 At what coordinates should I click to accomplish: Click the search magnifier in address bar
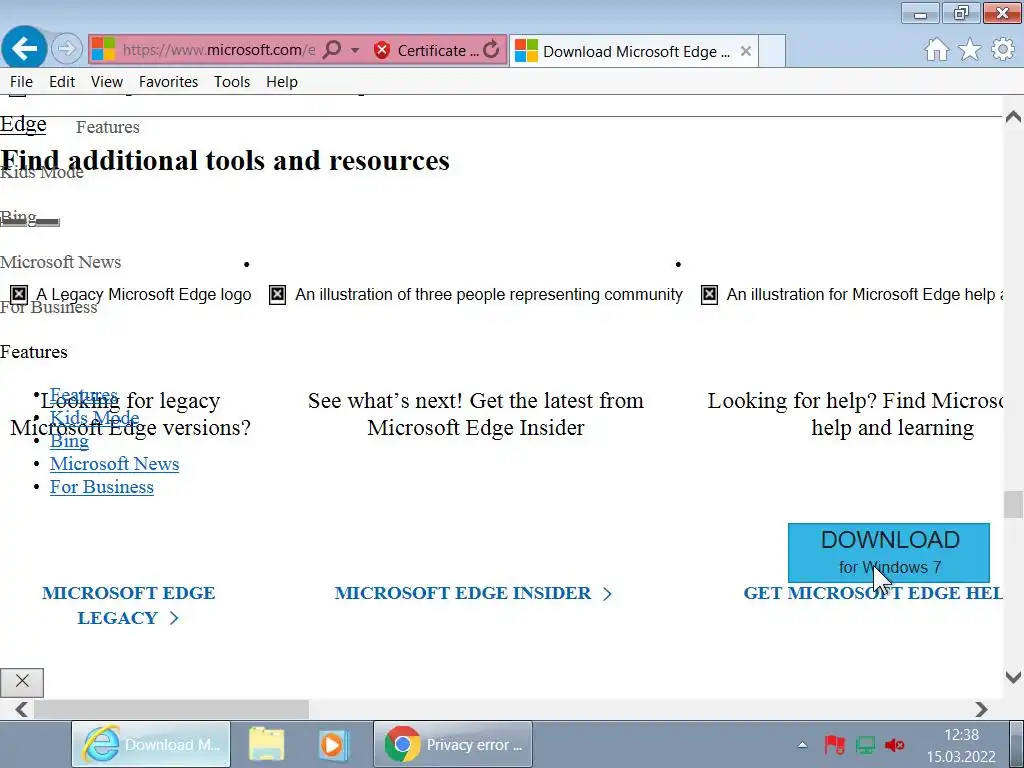pyautogui.click(x=332, y=50)
